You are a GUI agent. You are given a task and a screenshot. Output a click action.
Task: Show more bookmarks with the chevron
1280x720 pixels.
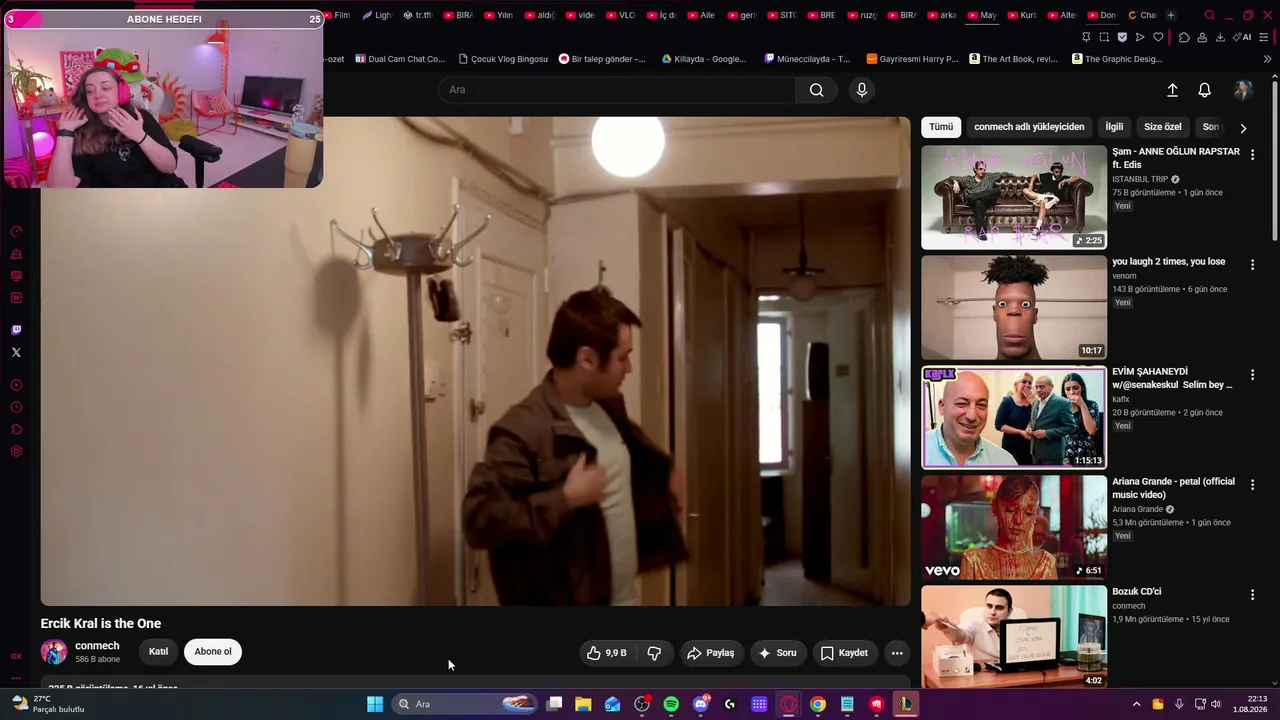[1267, 59]
